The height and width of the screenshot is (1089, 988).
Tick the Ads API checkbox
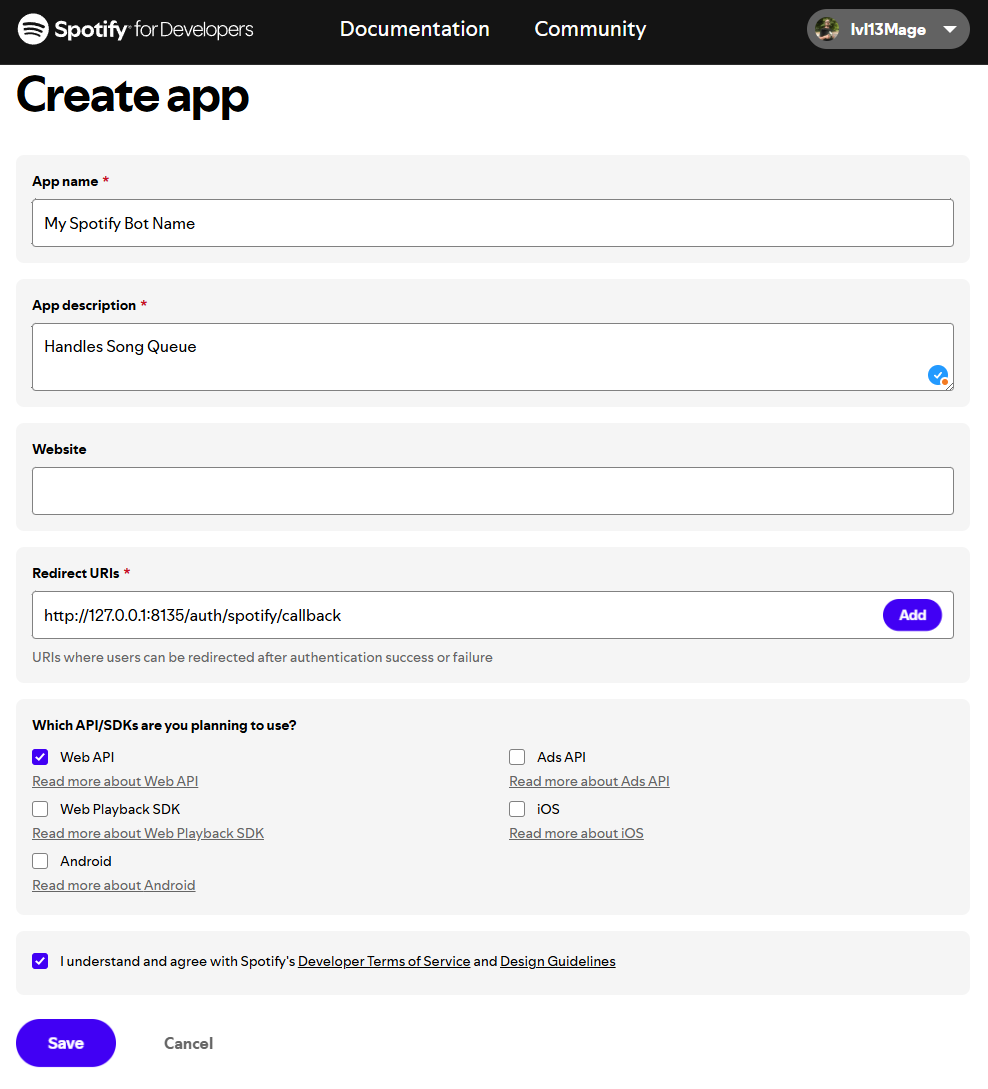tap(517, 757)
